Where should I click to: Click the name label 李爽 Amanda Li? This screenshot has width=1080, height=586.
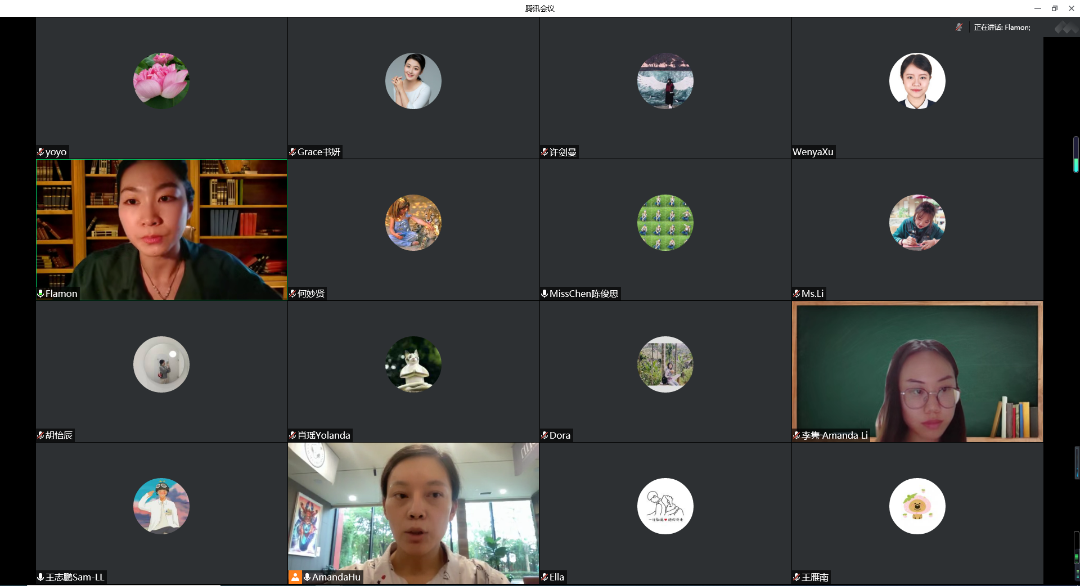[835, 436]
